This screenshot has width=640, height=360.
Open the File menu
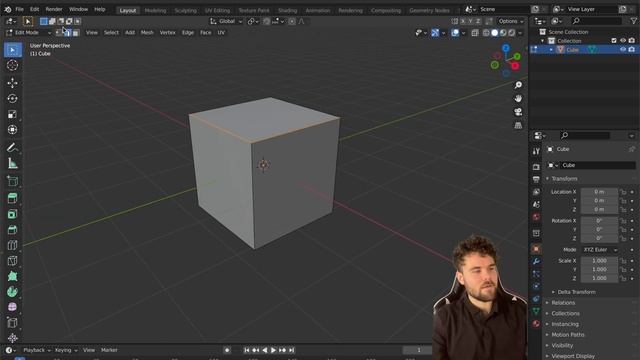[x=19, y=9]
